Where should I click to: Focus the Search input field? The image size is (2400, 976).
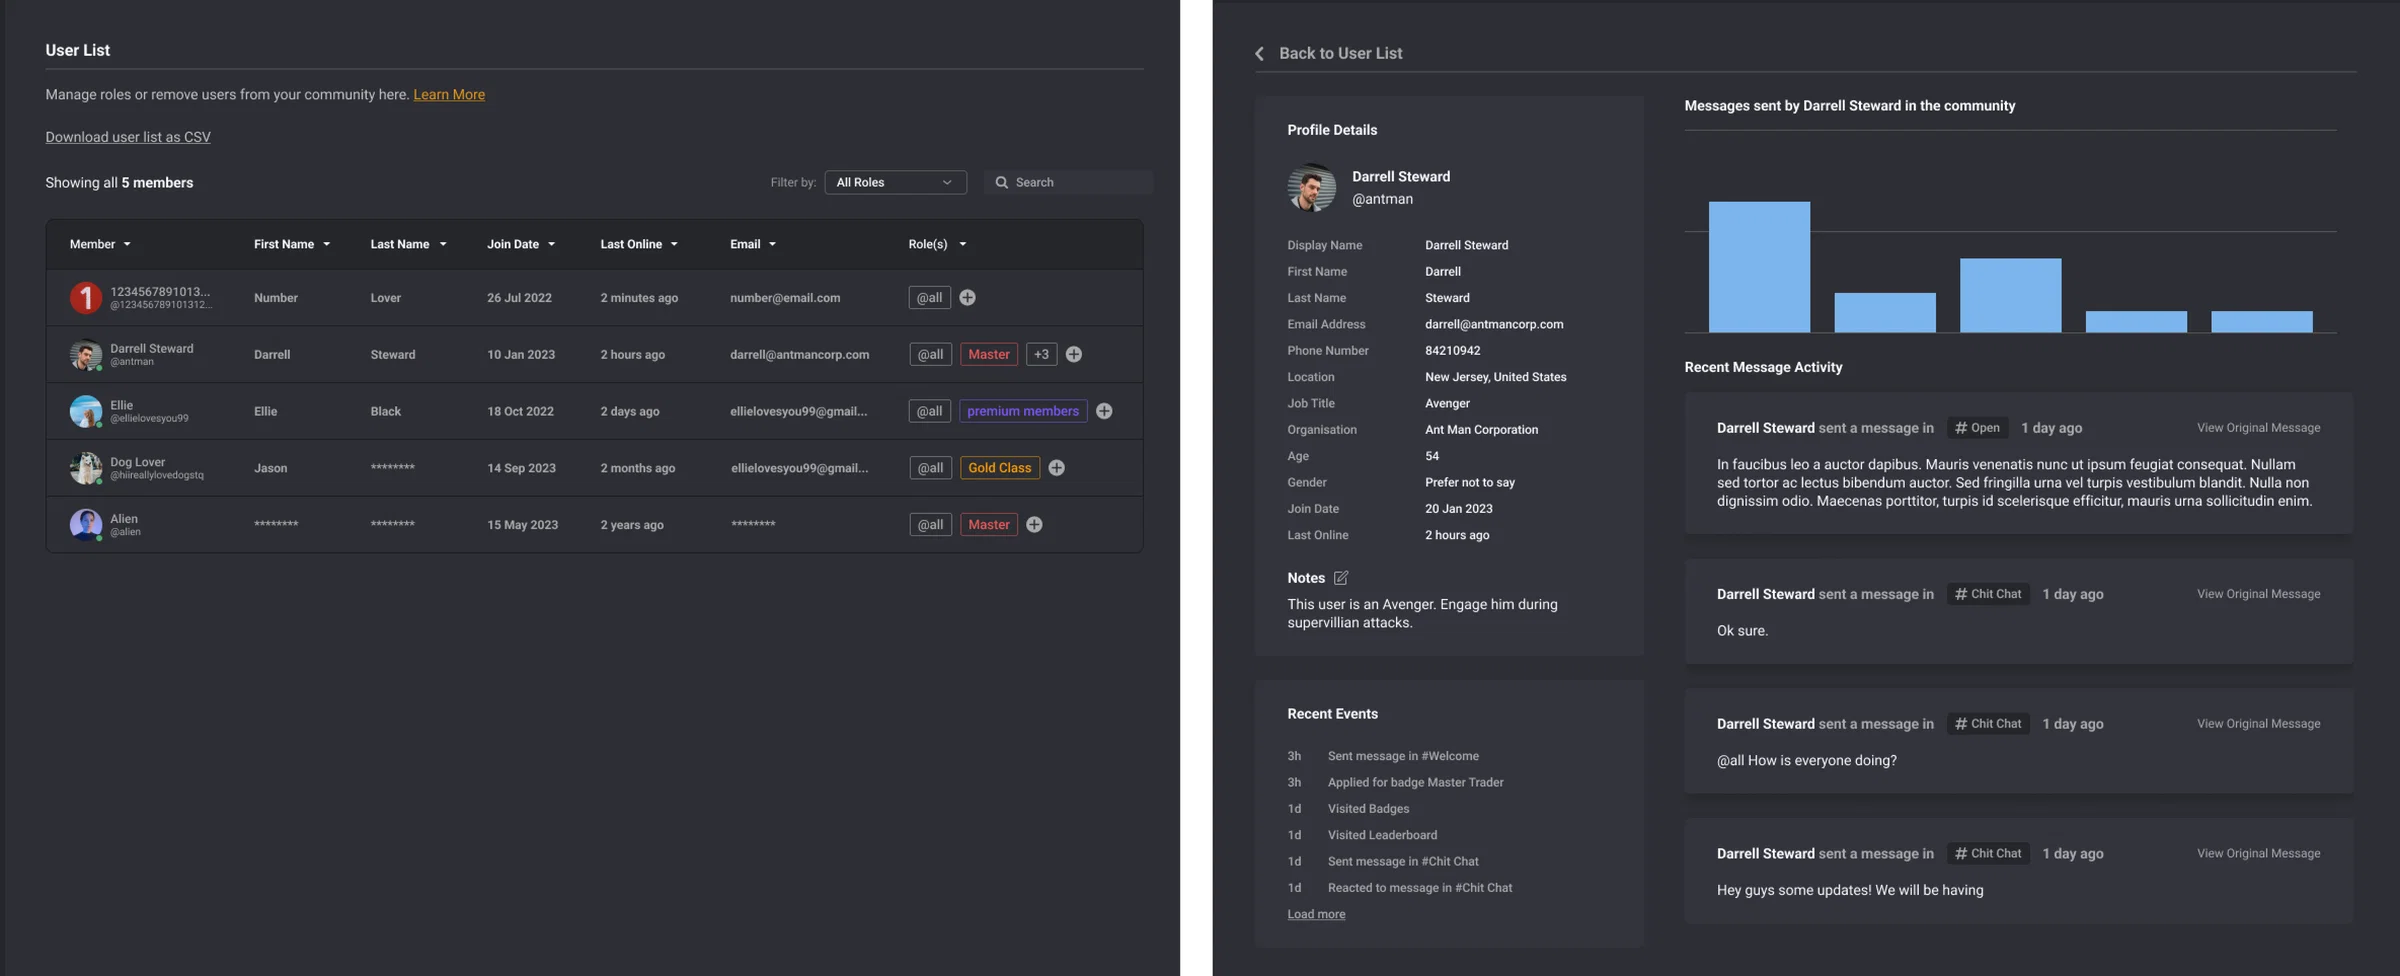pyautogui.click(x=1068, y=182)
